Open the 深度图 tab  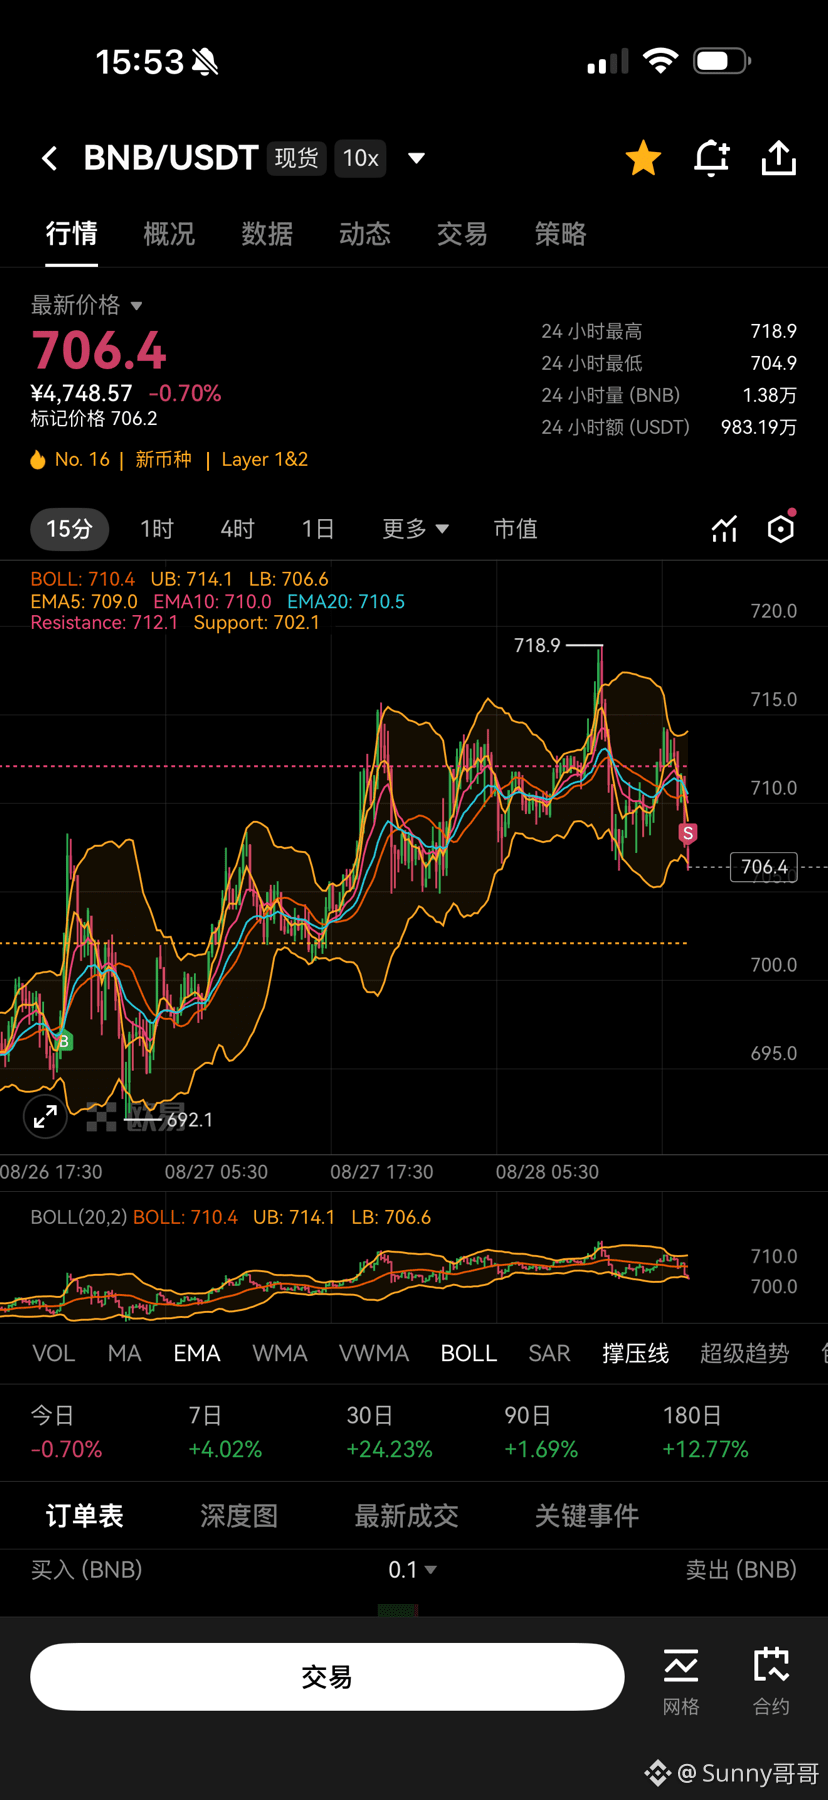point(239,1516)
